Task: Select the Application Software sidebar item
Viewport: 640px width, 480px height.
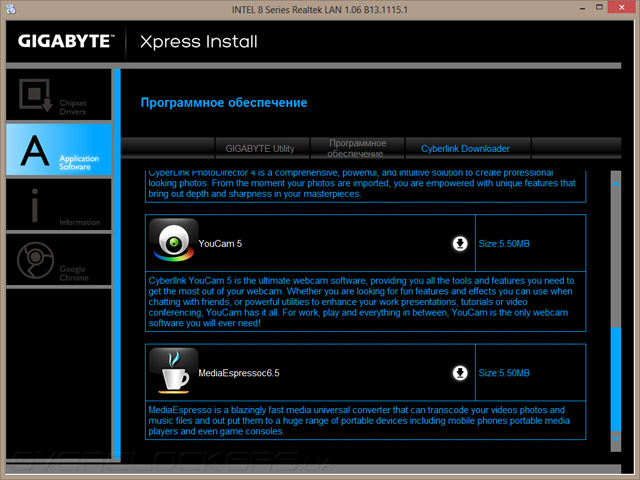Action: (59, 149)
